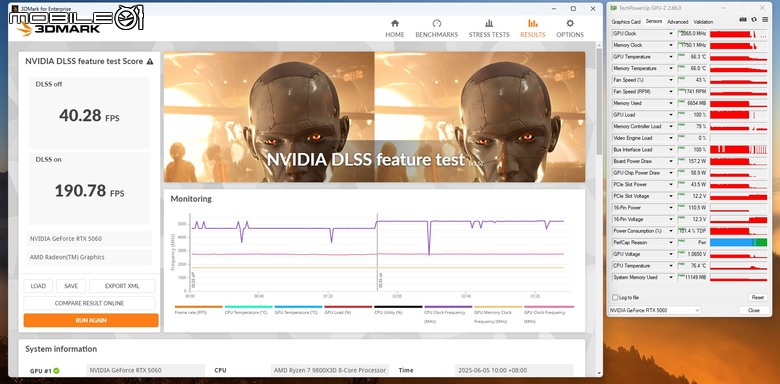Click the DLSS on marker line in graph
780x384 pixels.
[x=377, y=252]
